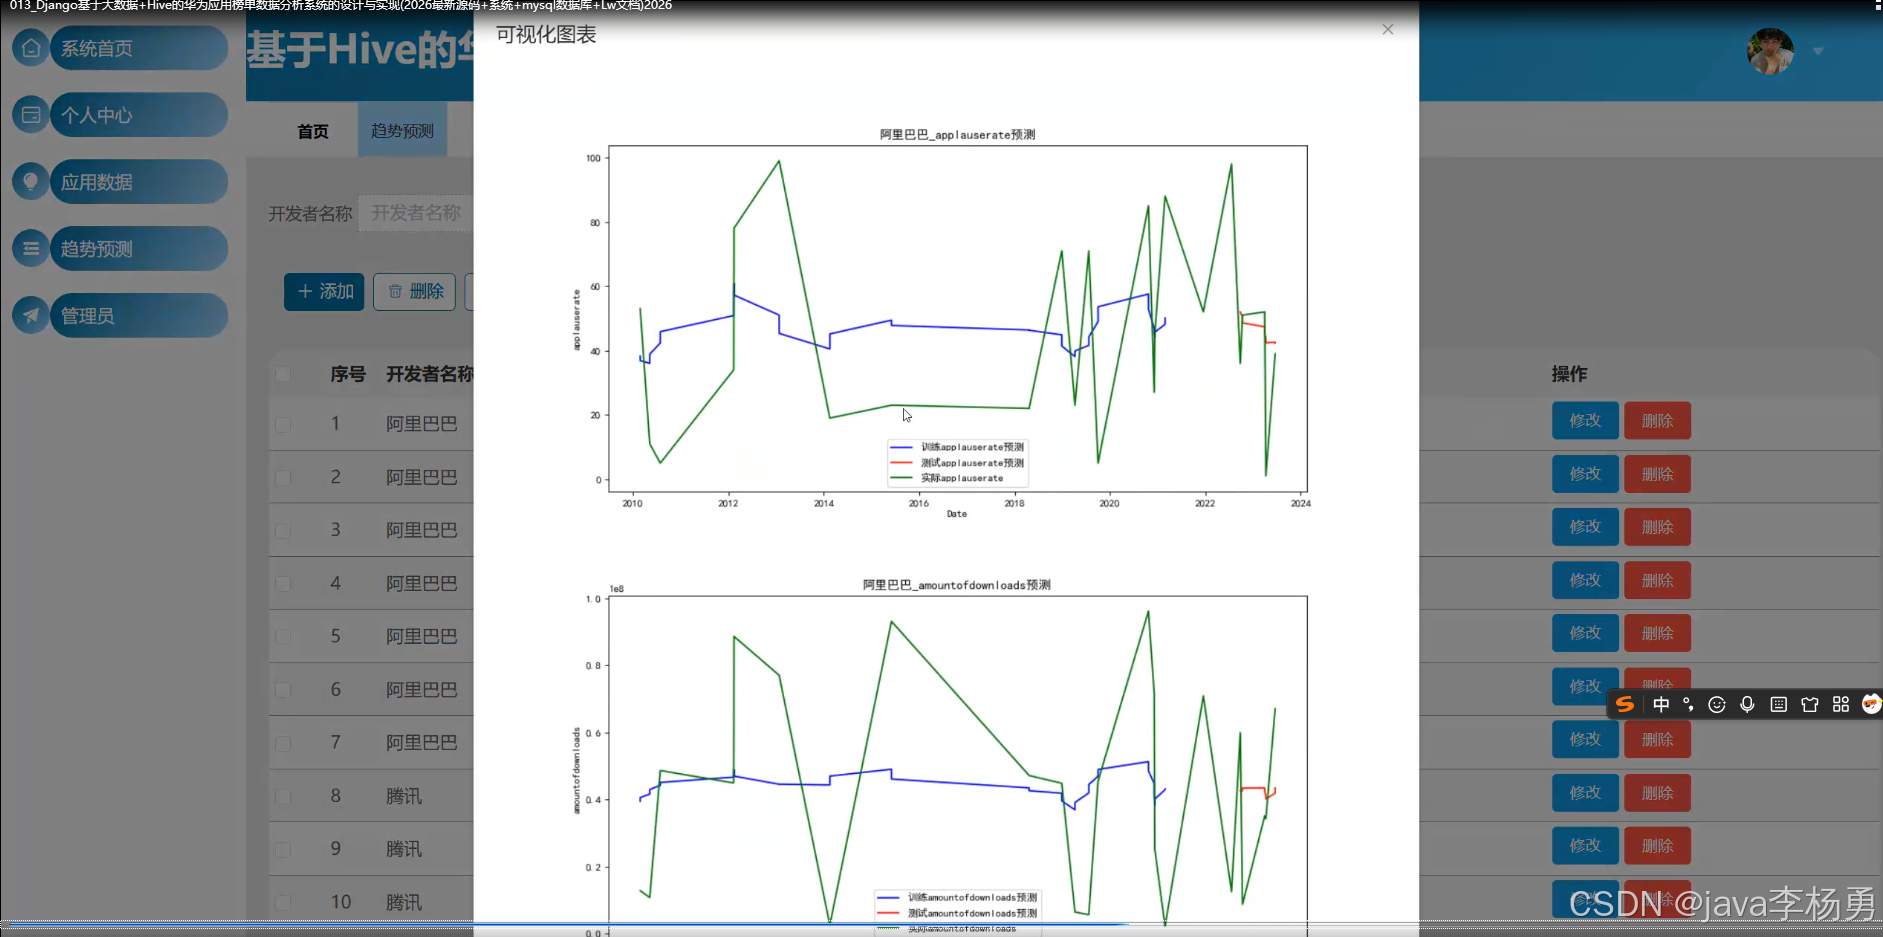1883x937 pixels.
Task: Open the 应用数据 sidebar menu
Action: 138,182
